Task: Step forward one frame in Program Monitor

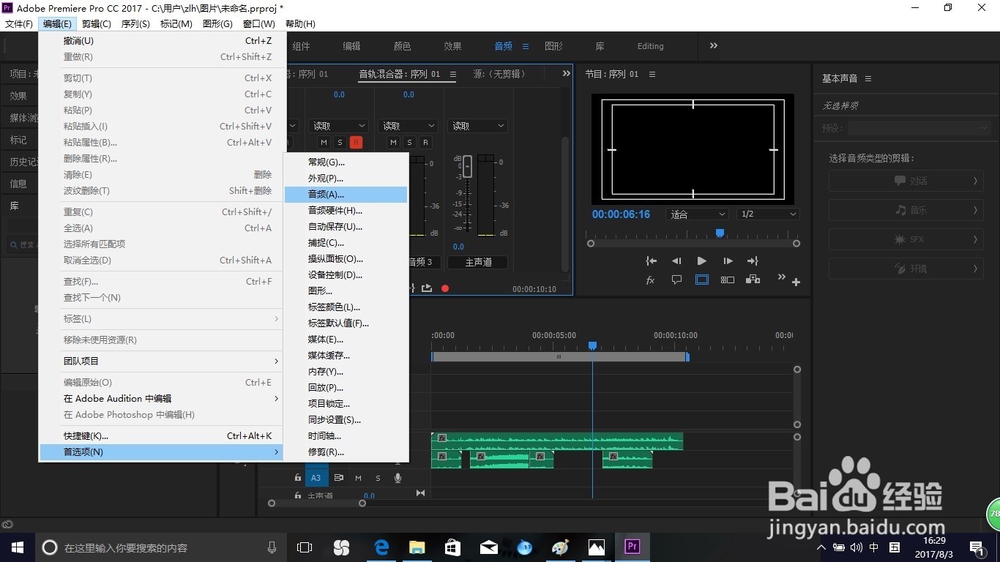Action: (x=727, y=260)
